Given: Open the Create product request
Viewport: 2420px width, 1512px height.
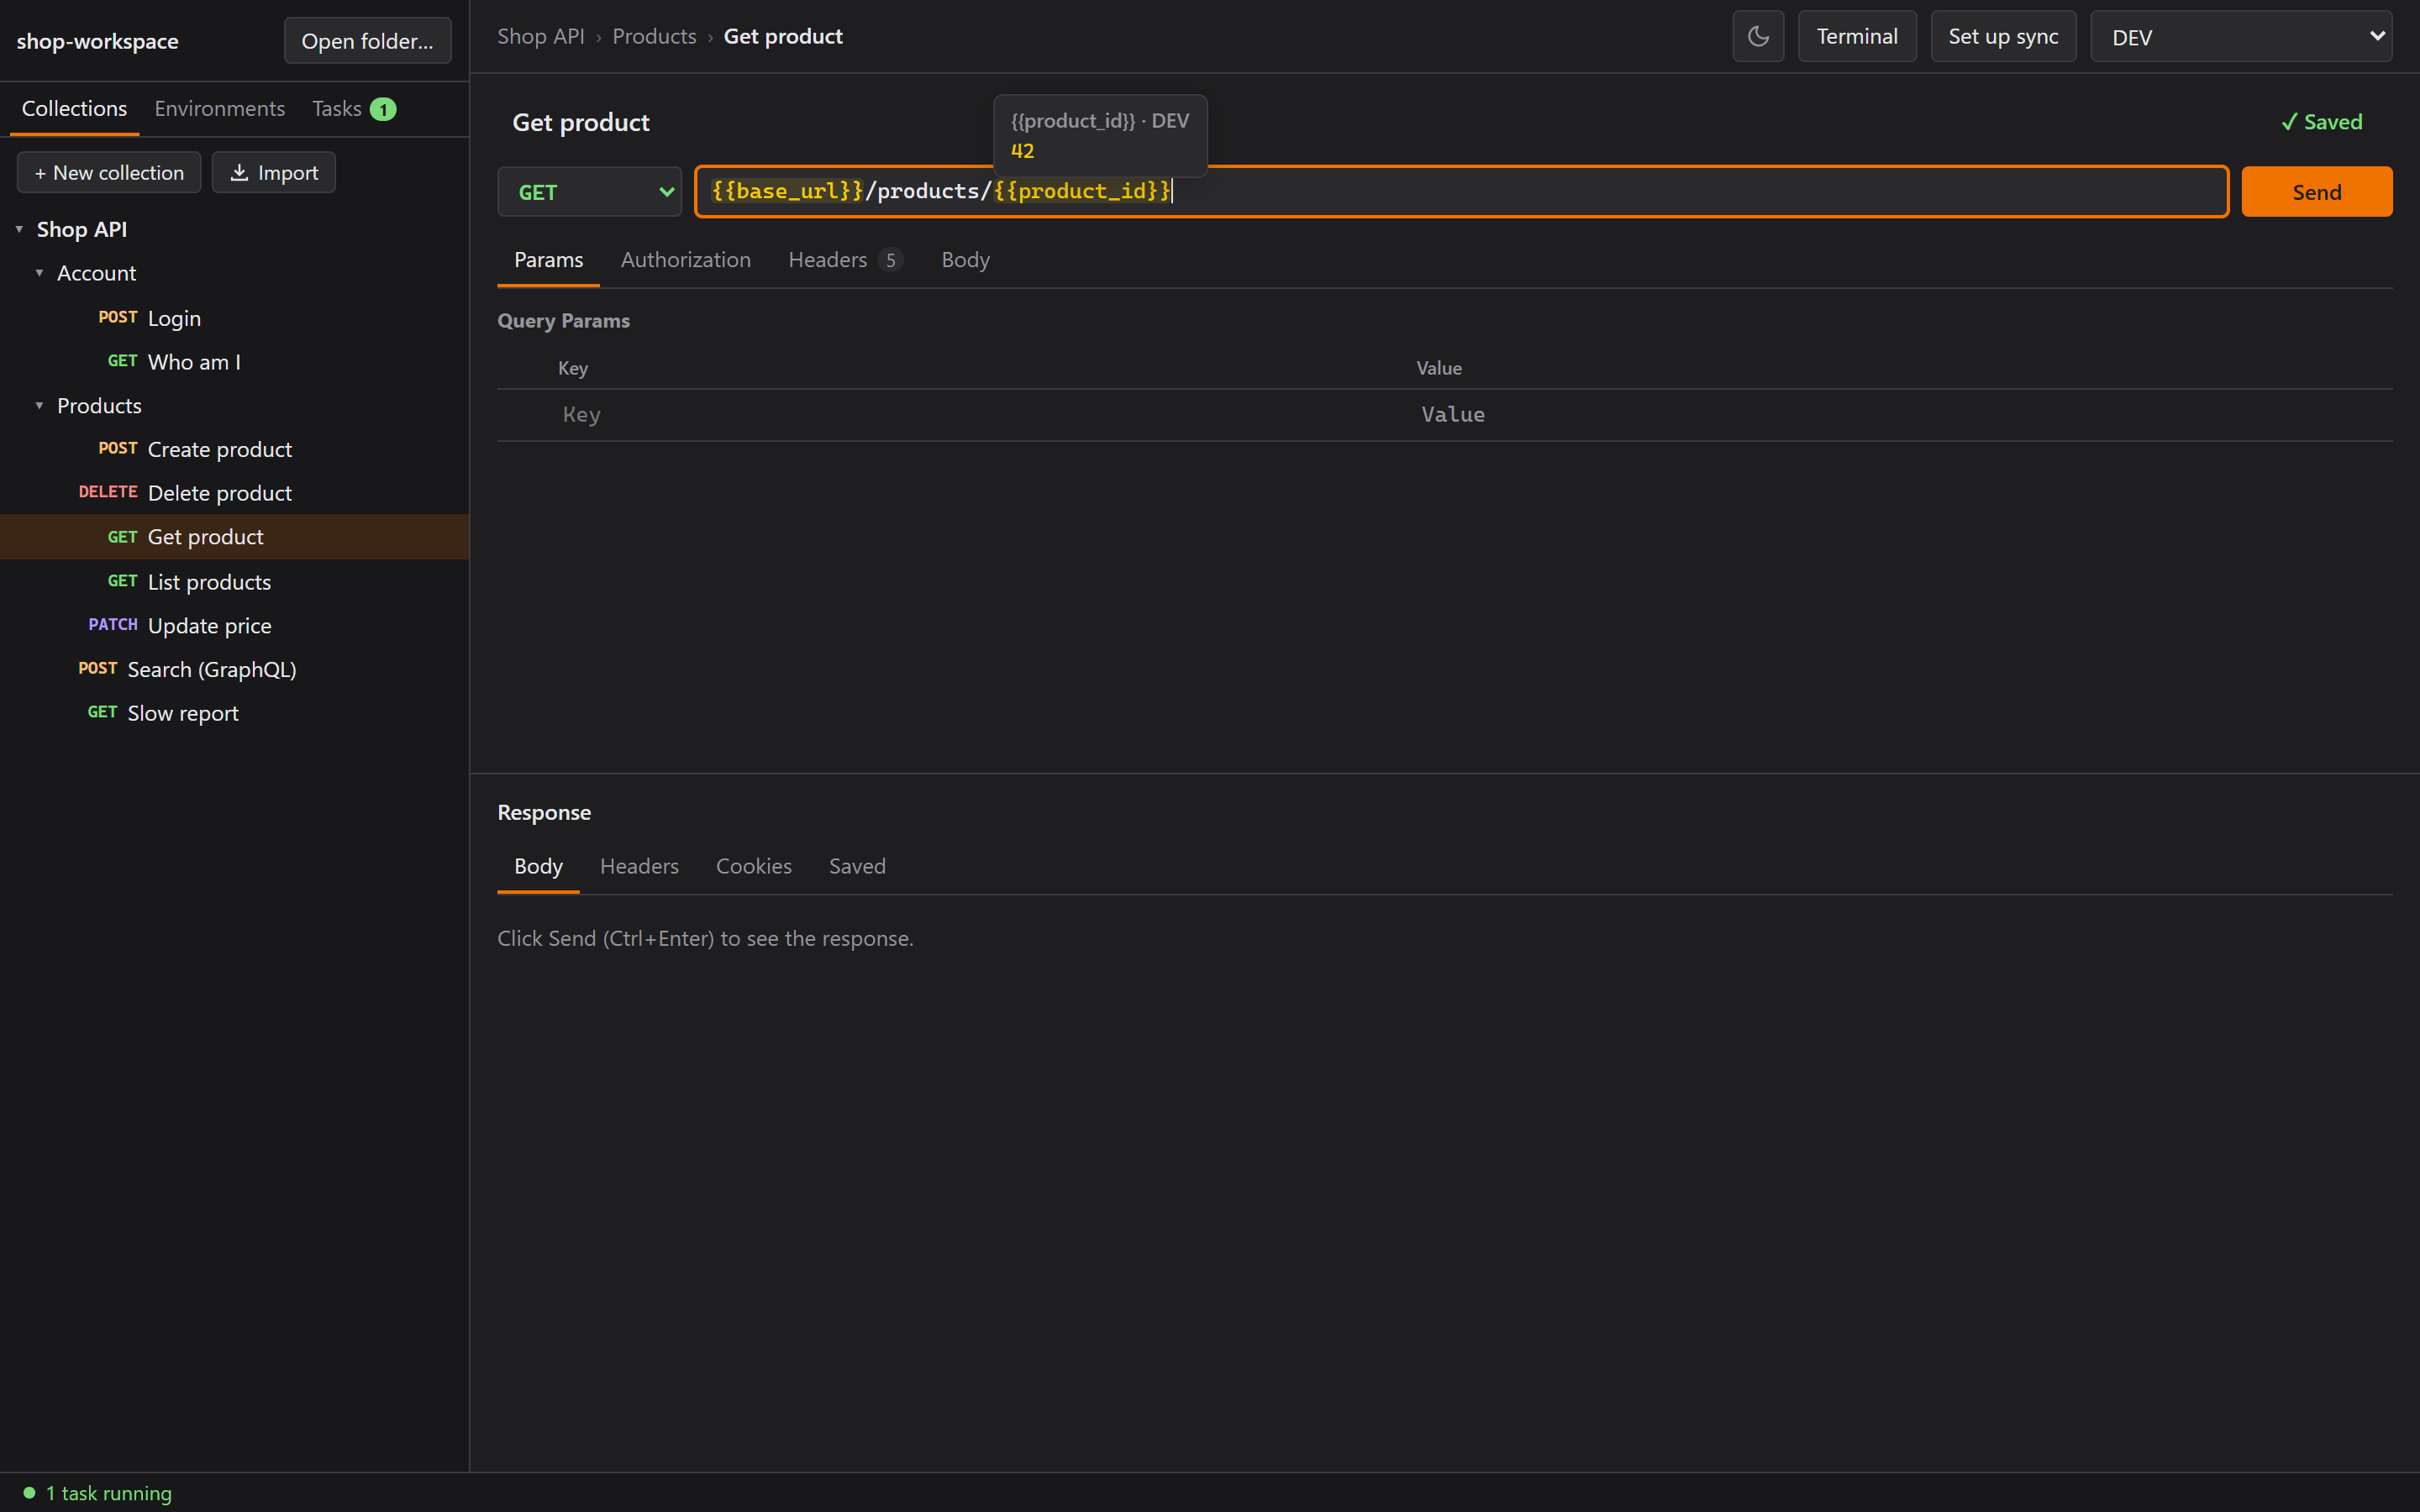Looking at the screenshot, I should [x=235, y=449].
